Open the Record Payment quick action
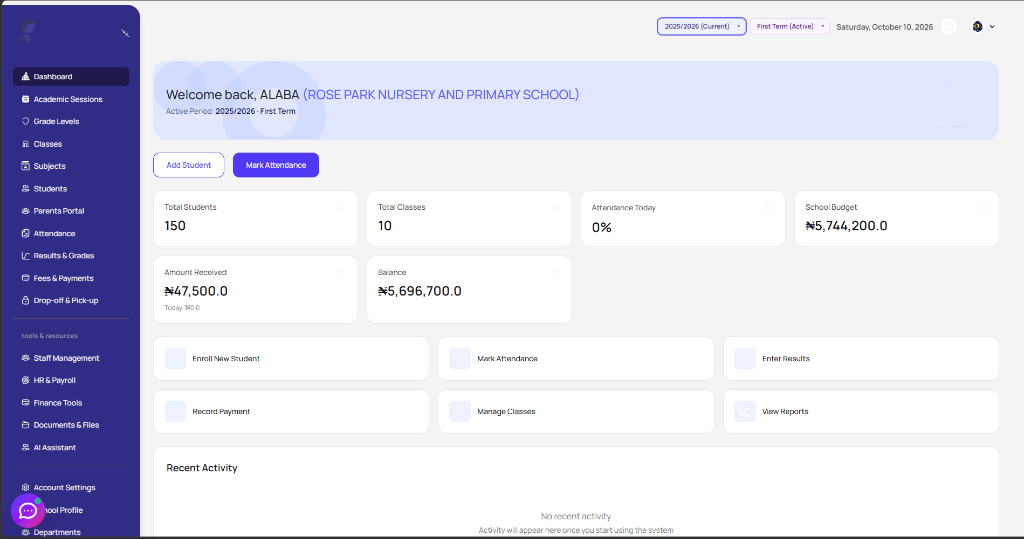This screenshot has width=1024, height=539. click(x=291, y=412)
